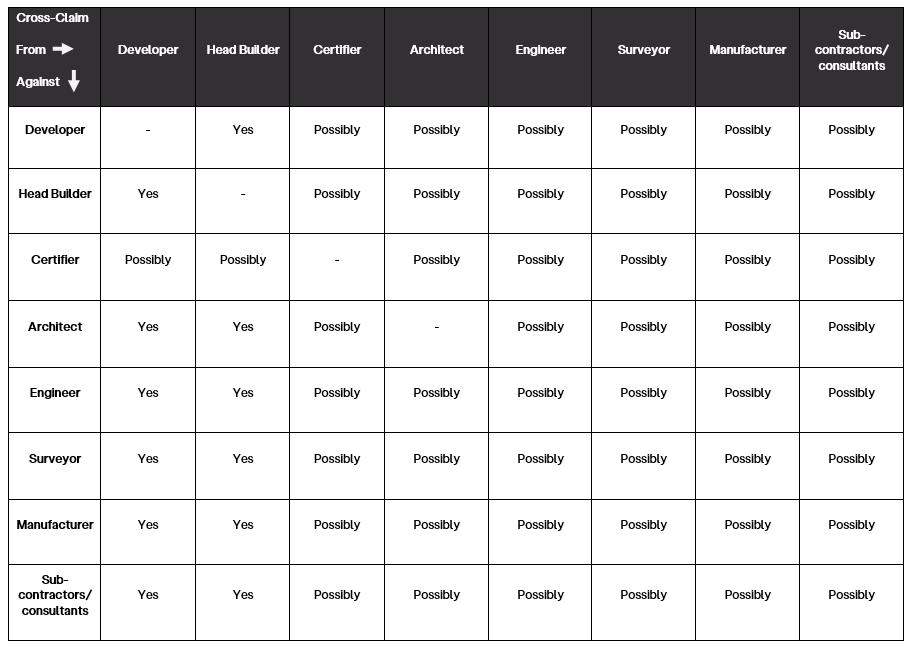This screenshot has height=650, width=912.
Task: Select the Head Builder column header
Action: point(243,50)
